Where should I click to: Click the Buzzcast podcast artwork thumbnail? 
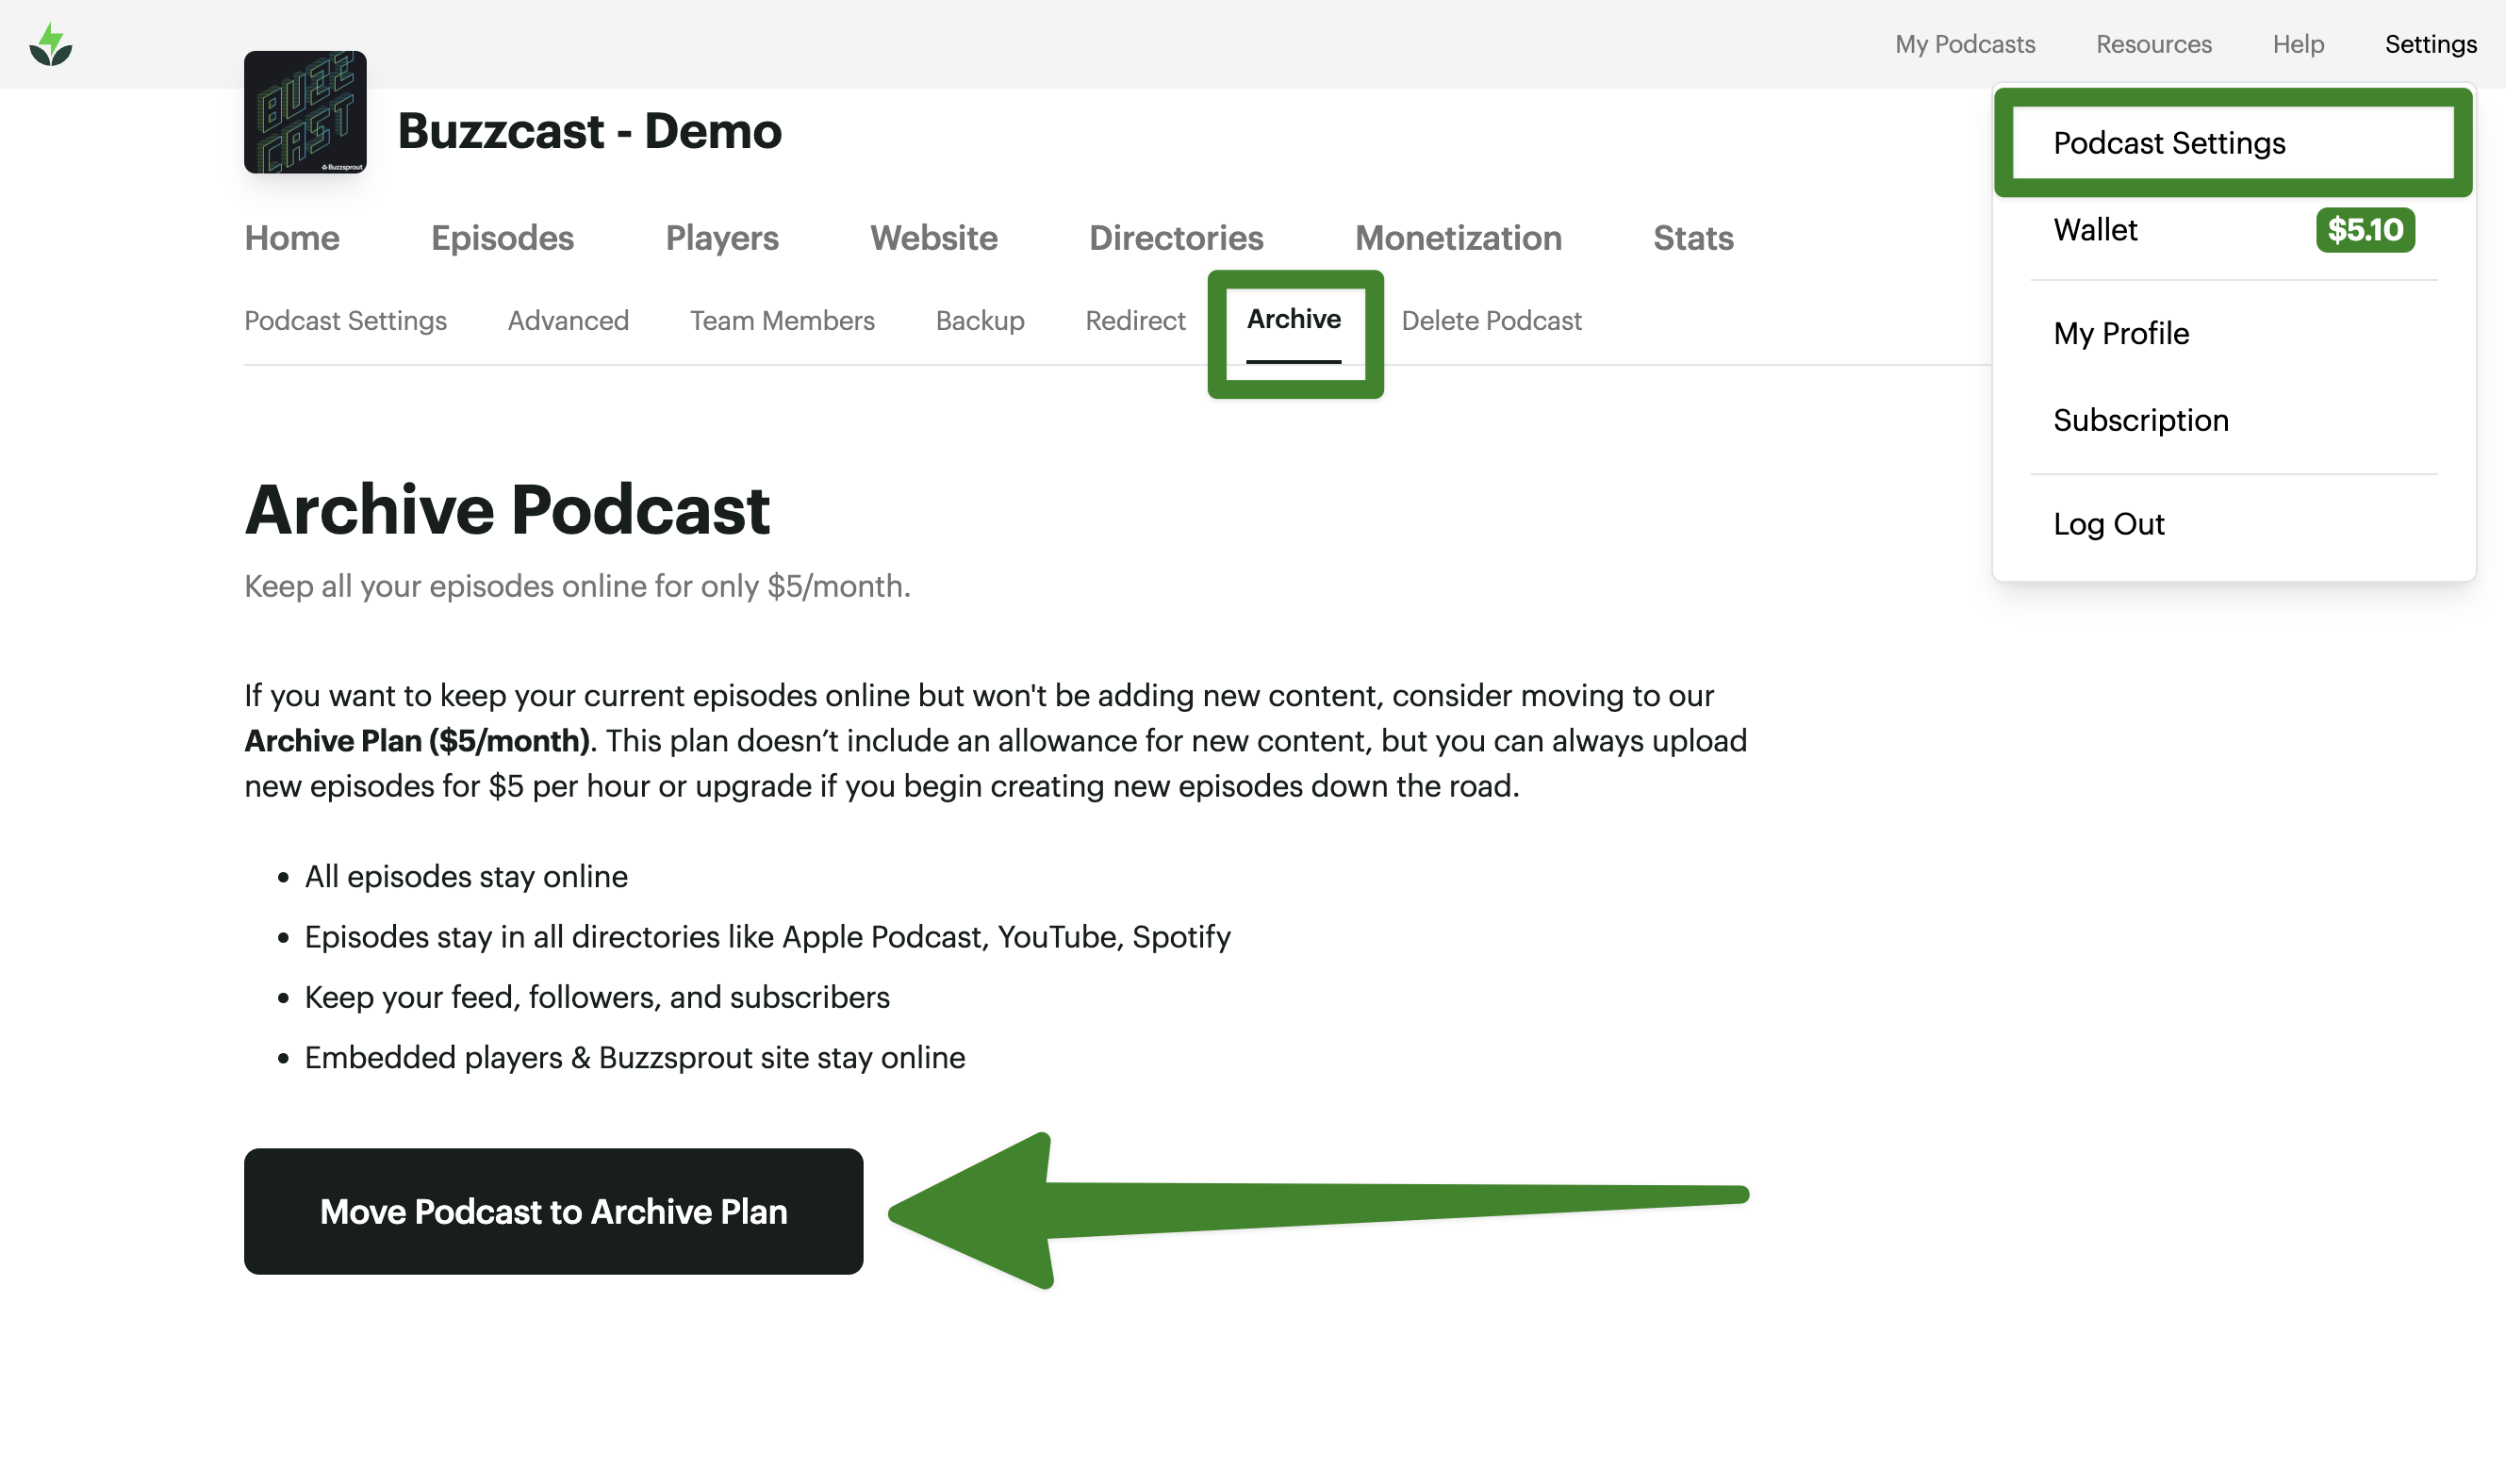(305, 112)
